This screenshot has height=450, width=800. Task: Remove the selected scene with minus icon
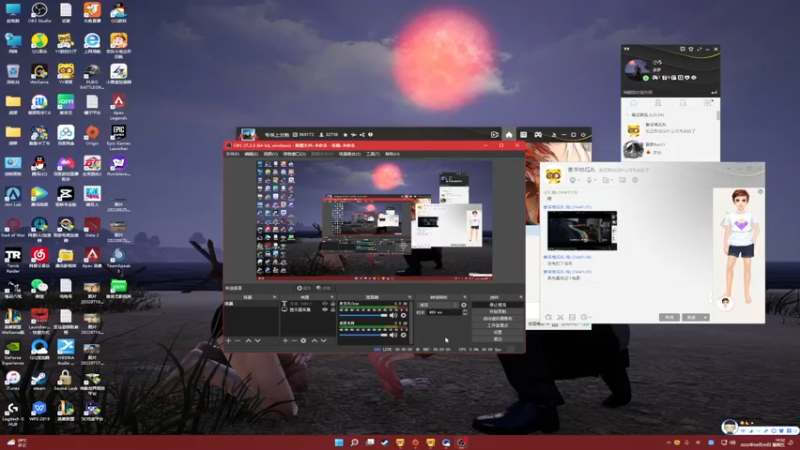pyautogui.click(x=237, y=340)
